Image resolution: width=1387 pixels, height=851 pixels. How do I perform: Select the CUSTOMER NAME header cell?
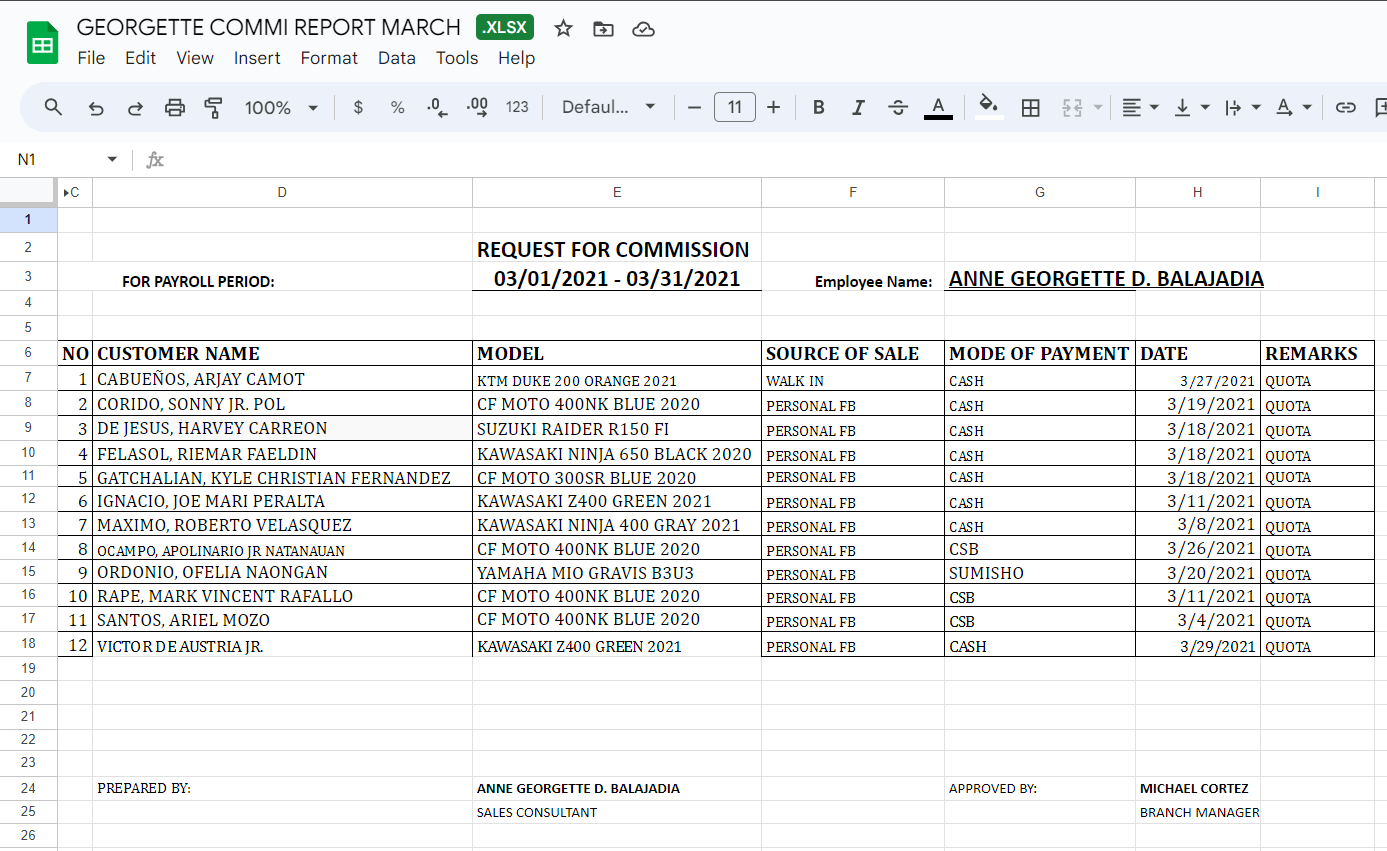point(282,353)
